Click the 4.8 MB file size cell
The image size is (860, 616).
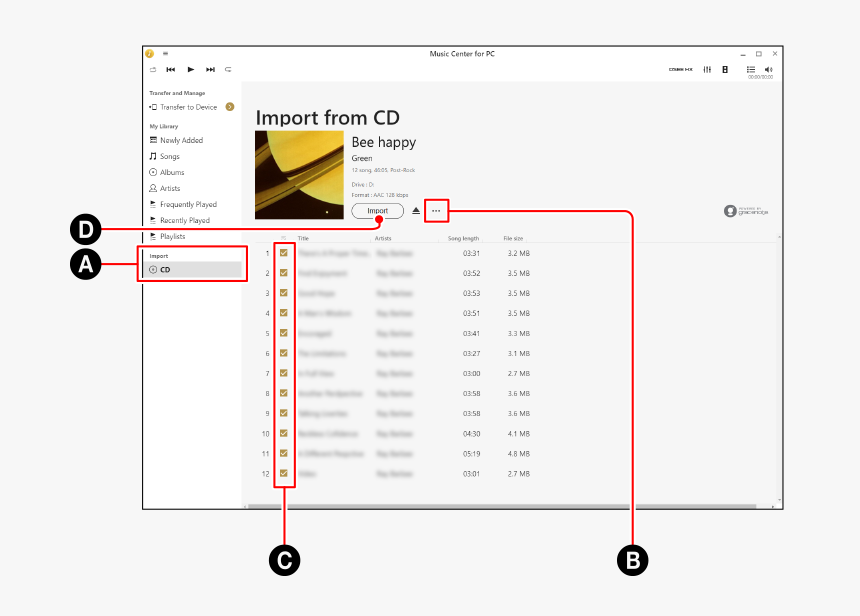pyautogui.click(x=518, y=454)
